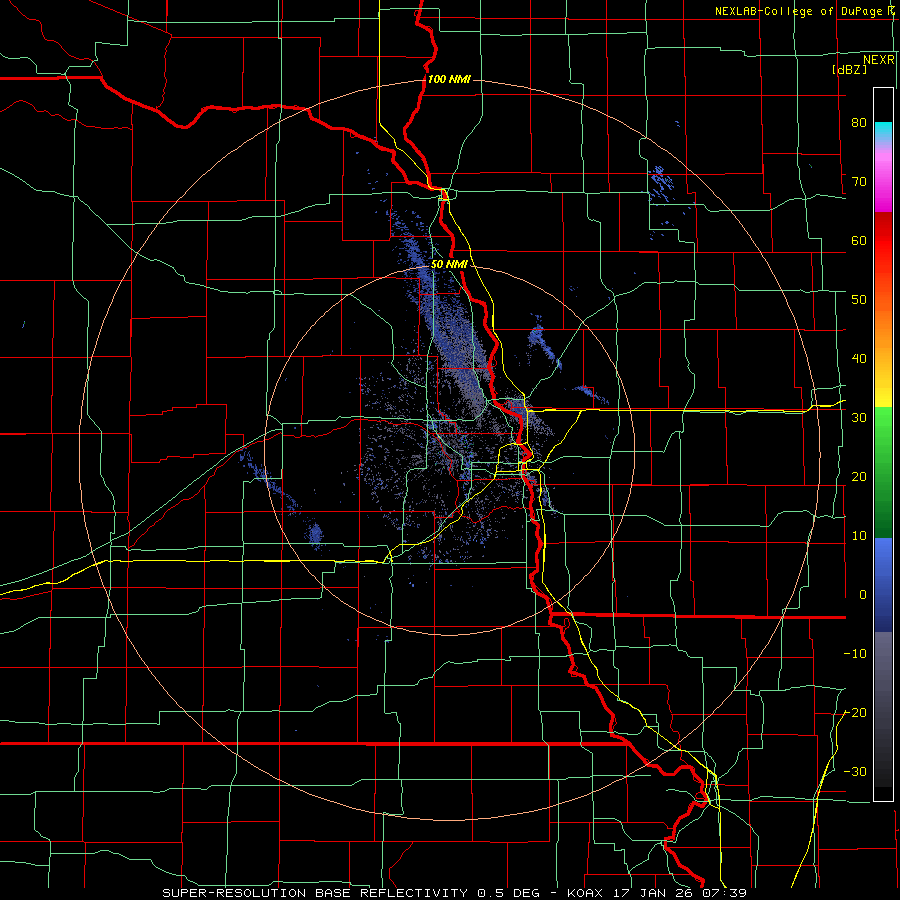Click the [dBZ] units label
This screenshot has height=900, width=900.
[x=849, y=69]
